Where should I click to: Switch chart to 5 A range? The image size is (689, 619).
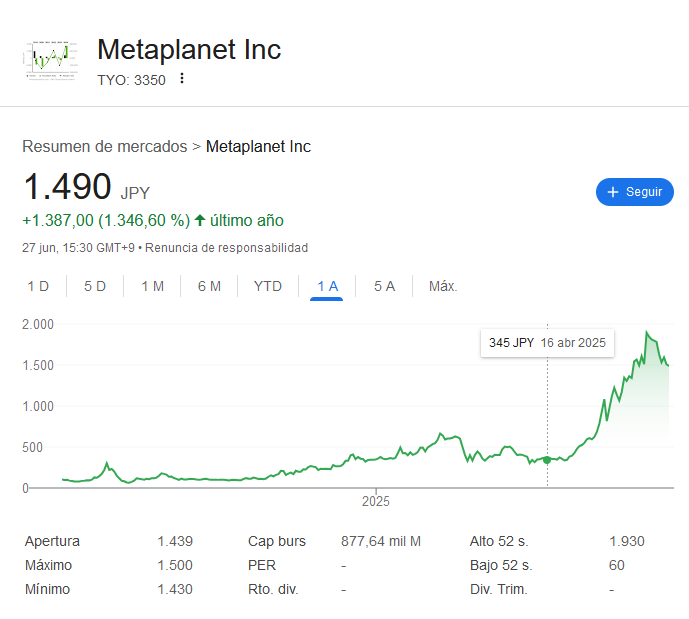point(384,286)
